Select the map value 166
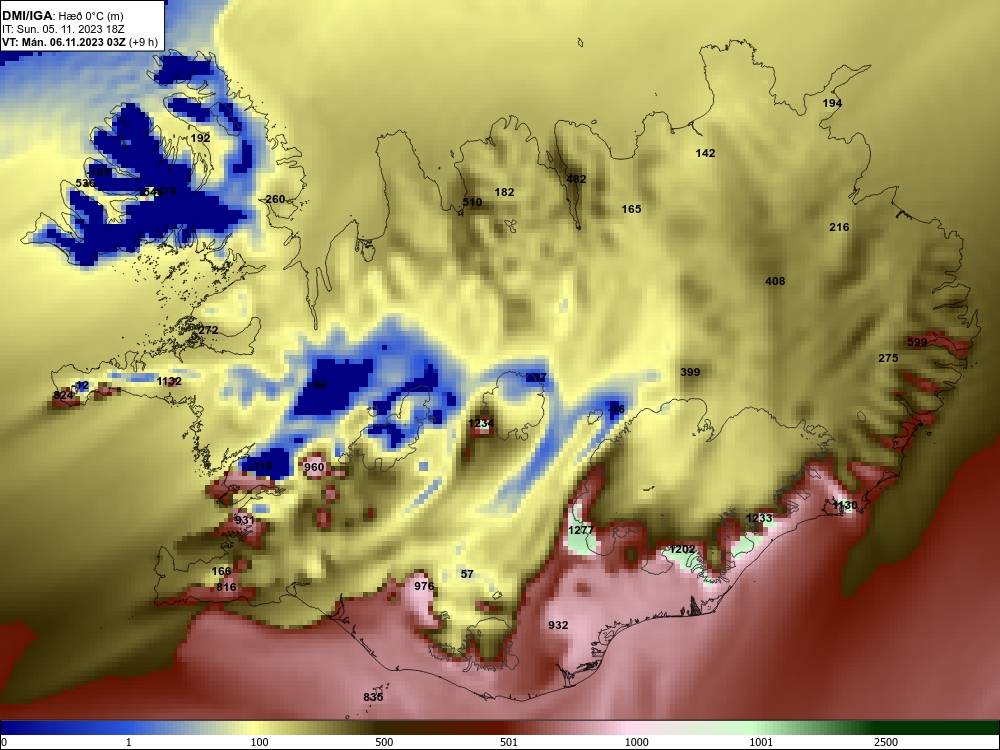Screen dimensions: 1000x750 click(x=221, y=571)
